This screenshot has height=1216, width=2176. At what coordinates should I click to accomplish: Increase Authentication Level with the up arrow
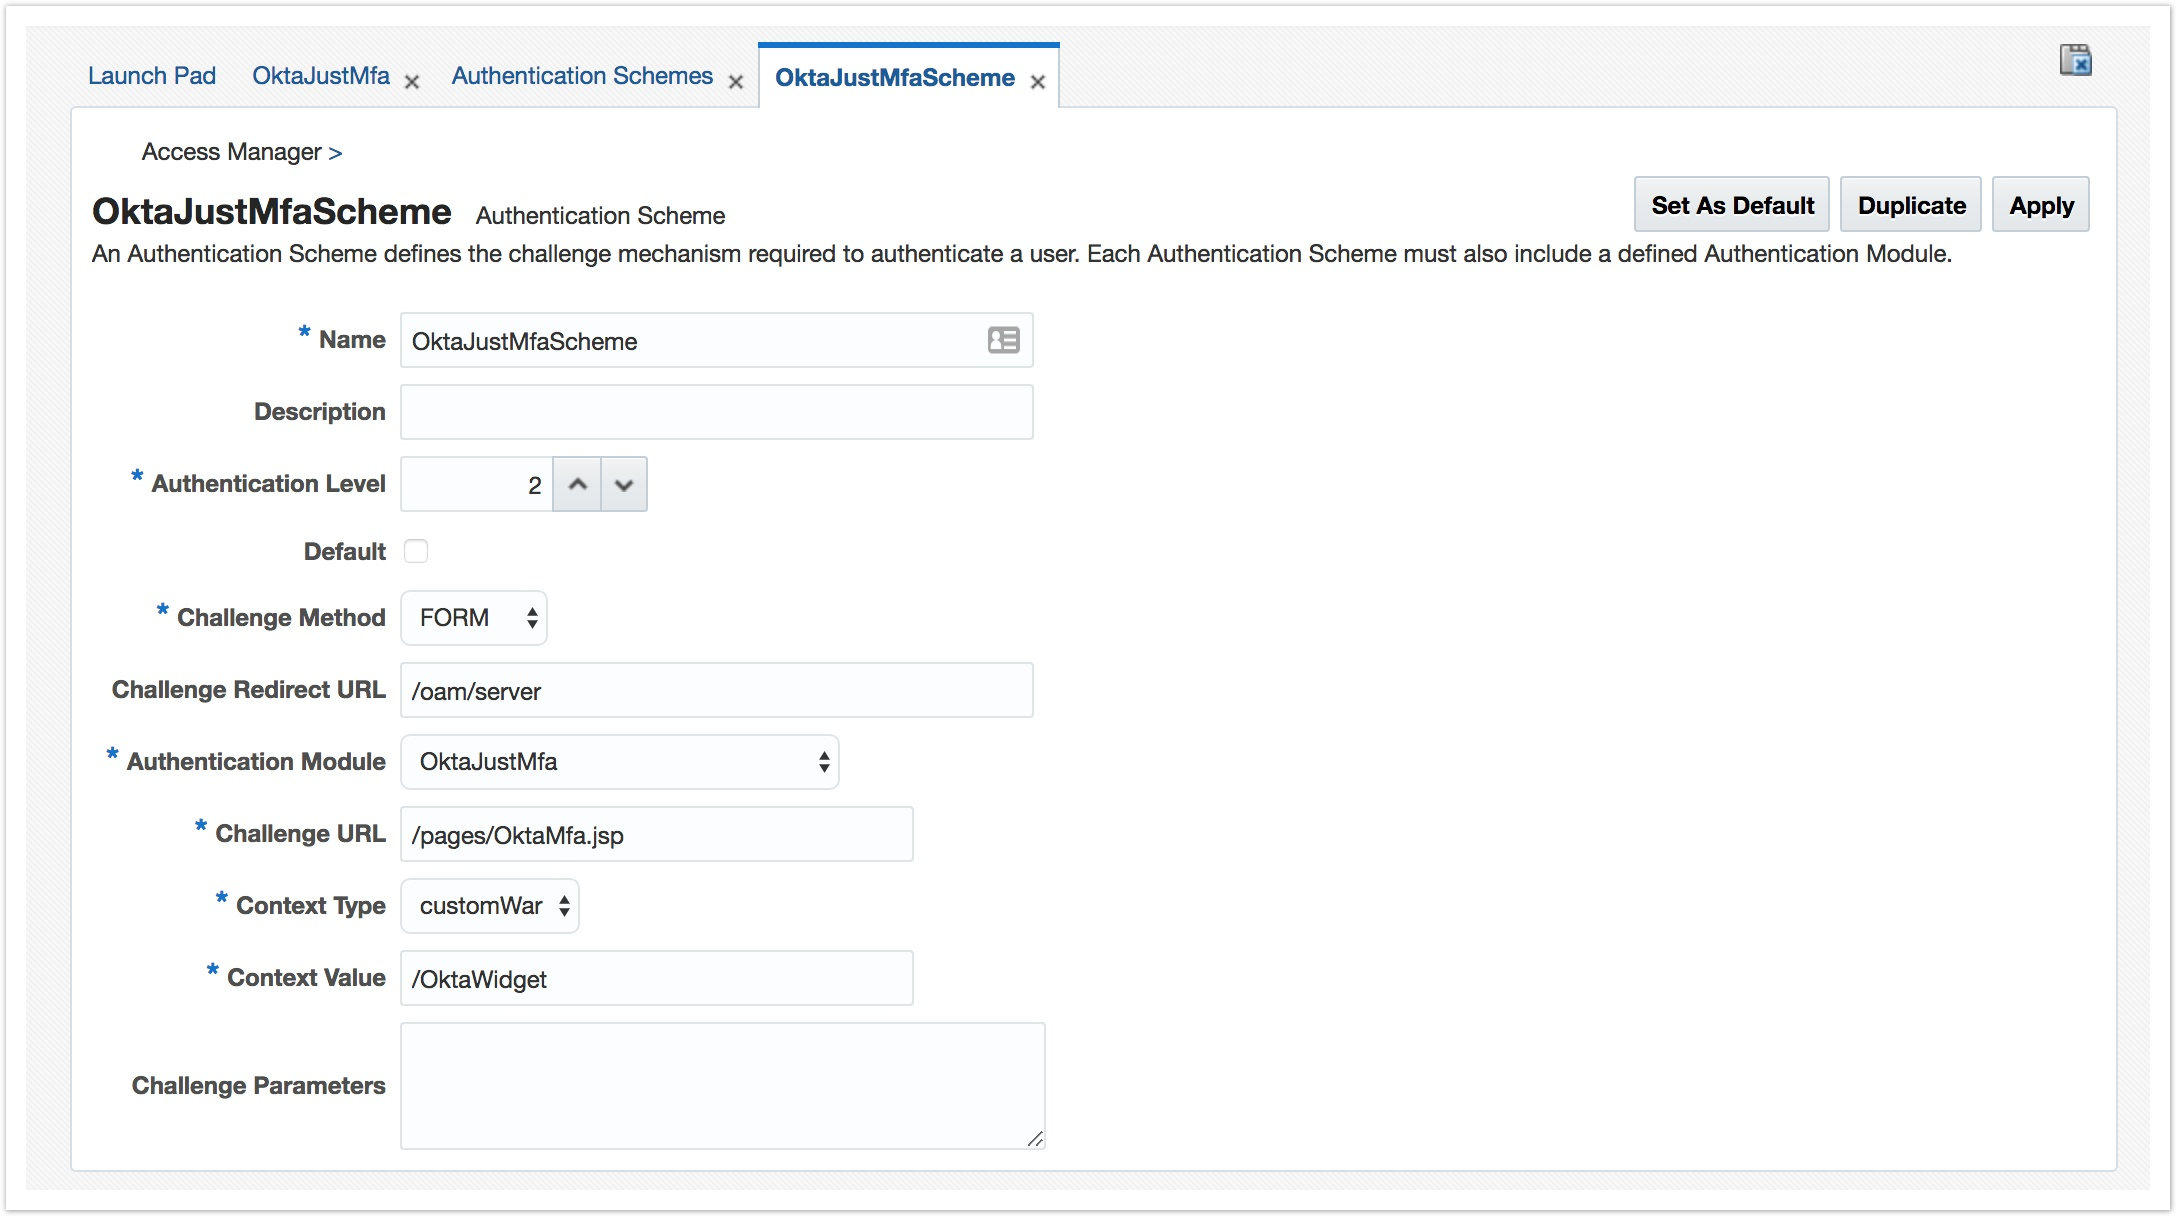click(x=577, y=484)
